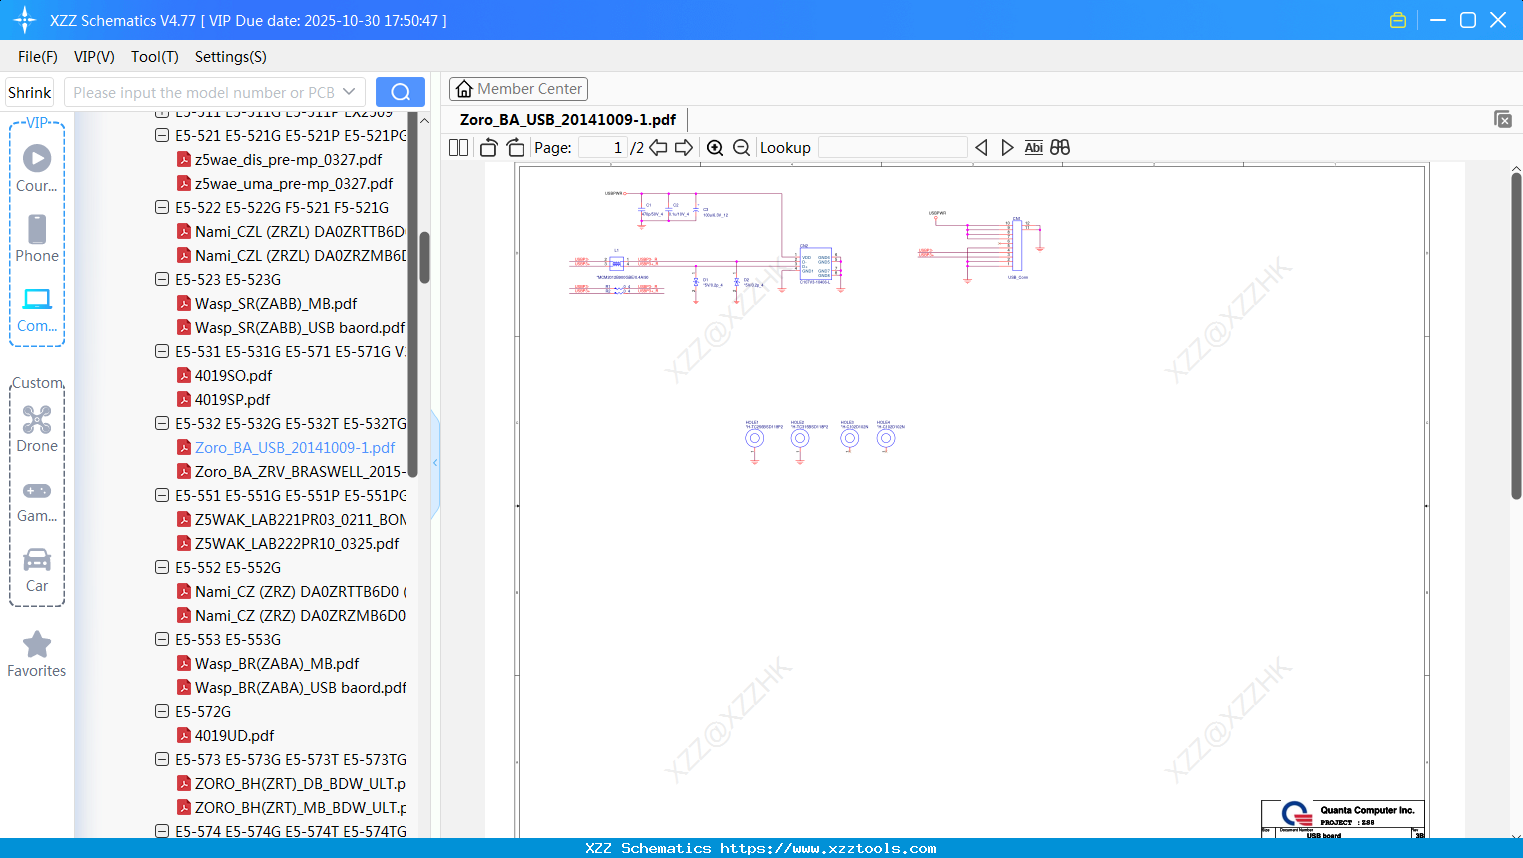Toggle the Abi whole-word match icon
The height and width of the screenshot is (858, 1523).
[x=1034, y=148]
